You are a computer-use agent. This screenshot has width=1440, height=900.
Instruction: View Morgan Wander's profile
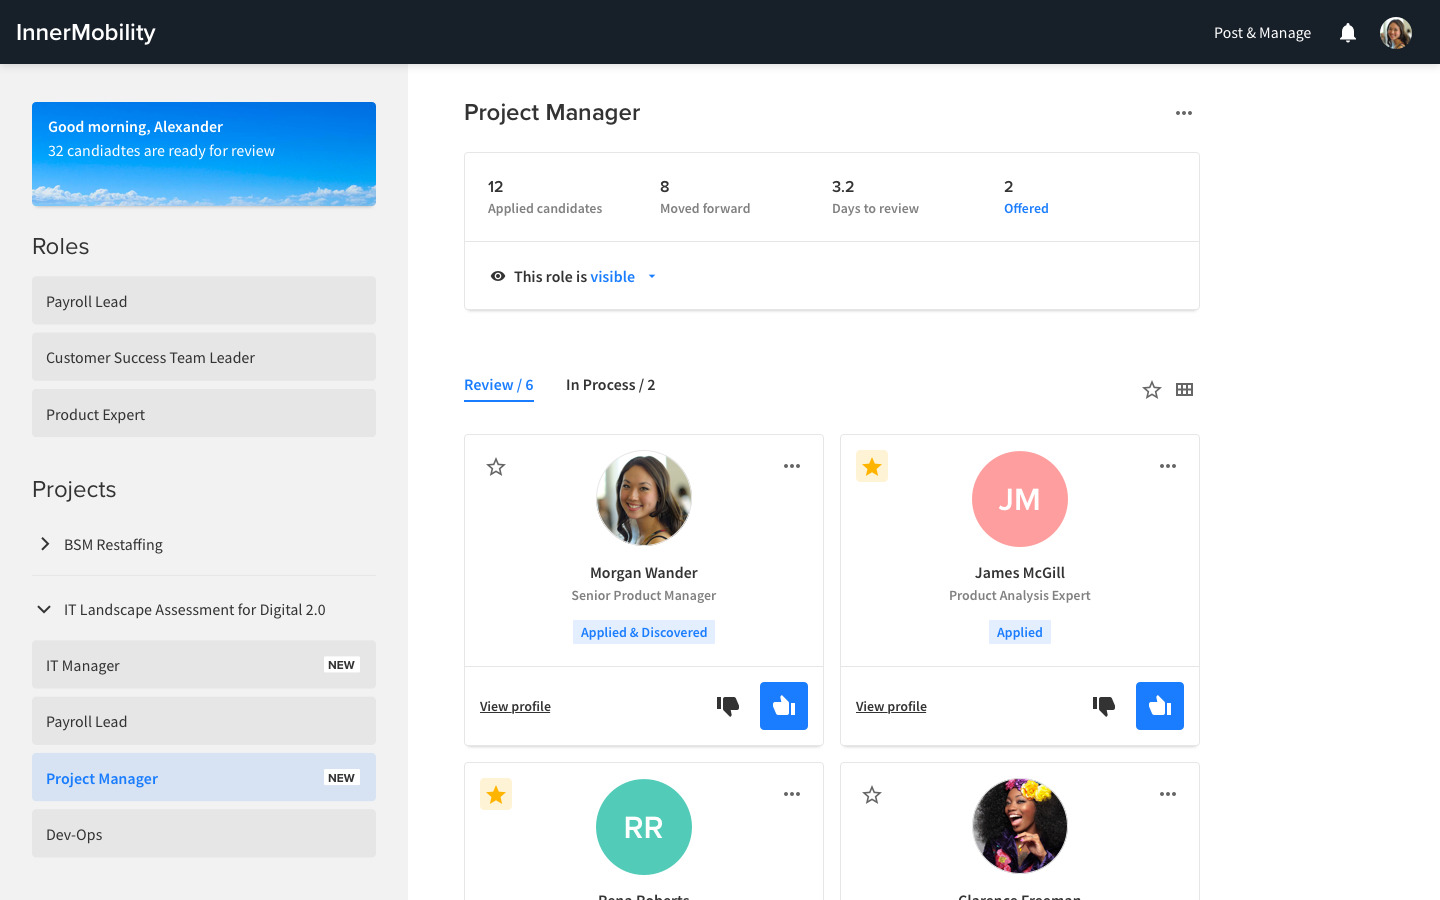[515, 706]
